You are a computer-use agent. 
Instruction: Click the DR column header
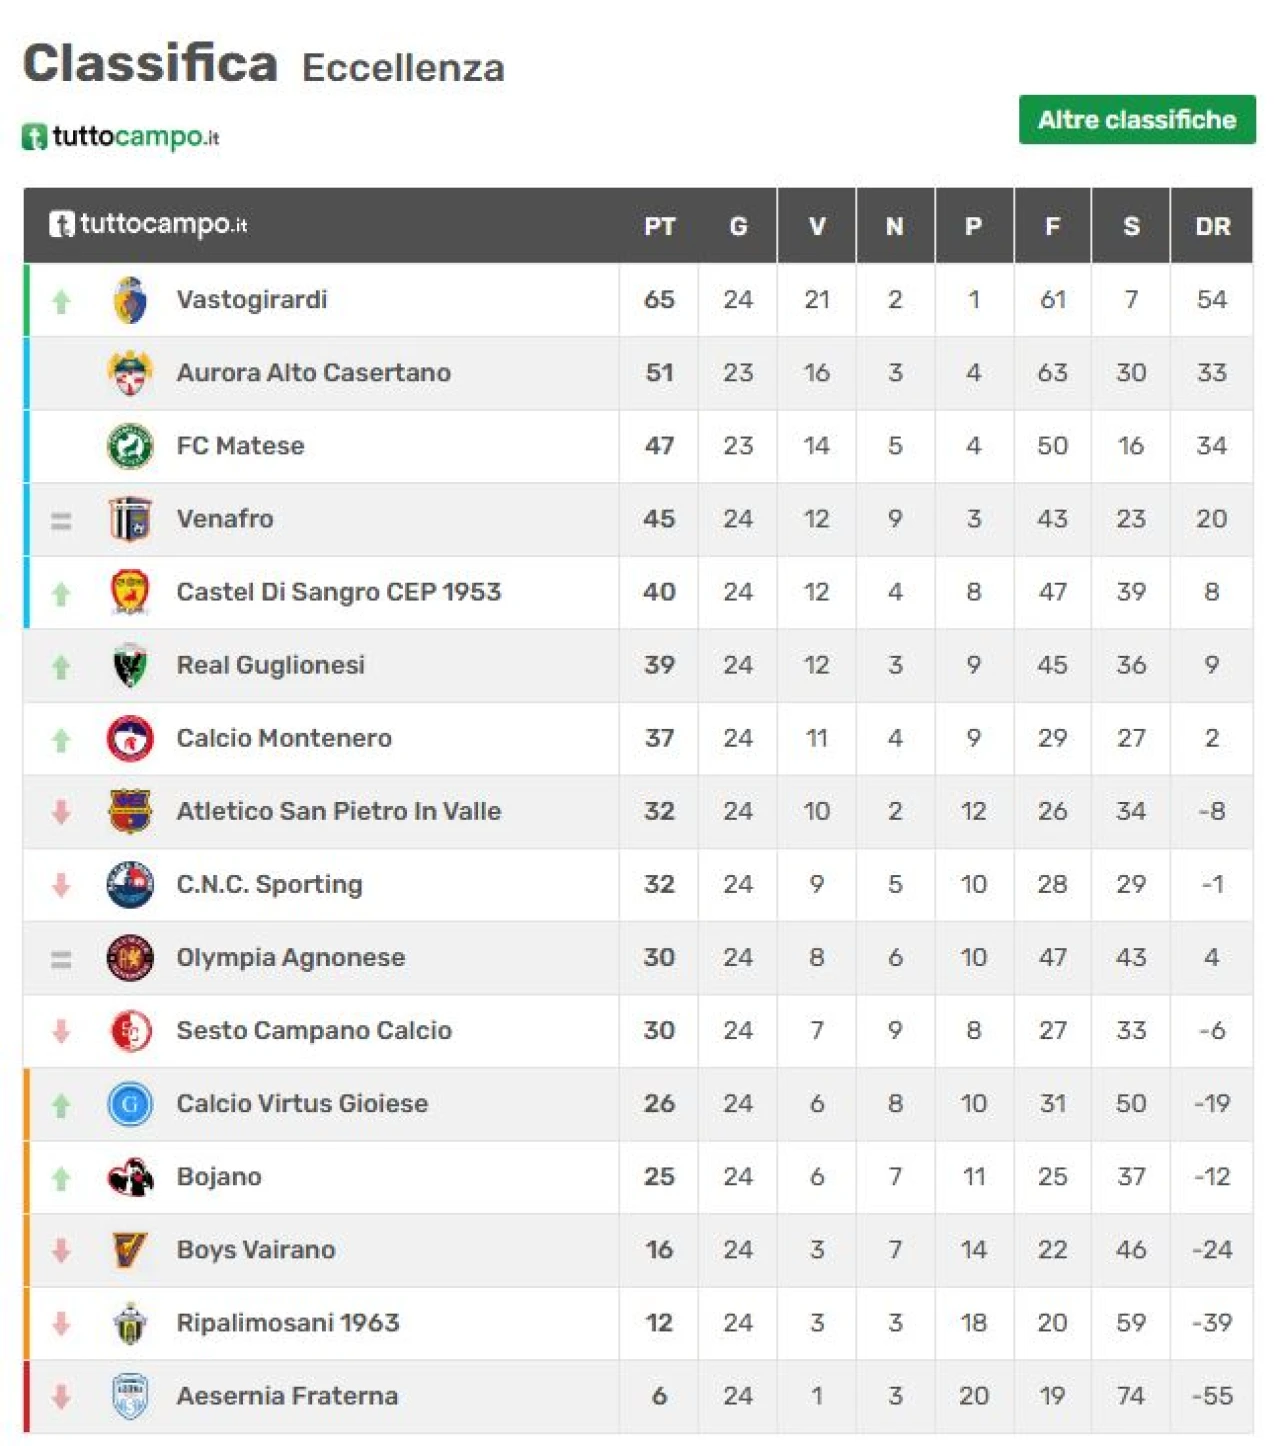(1212, 226)
